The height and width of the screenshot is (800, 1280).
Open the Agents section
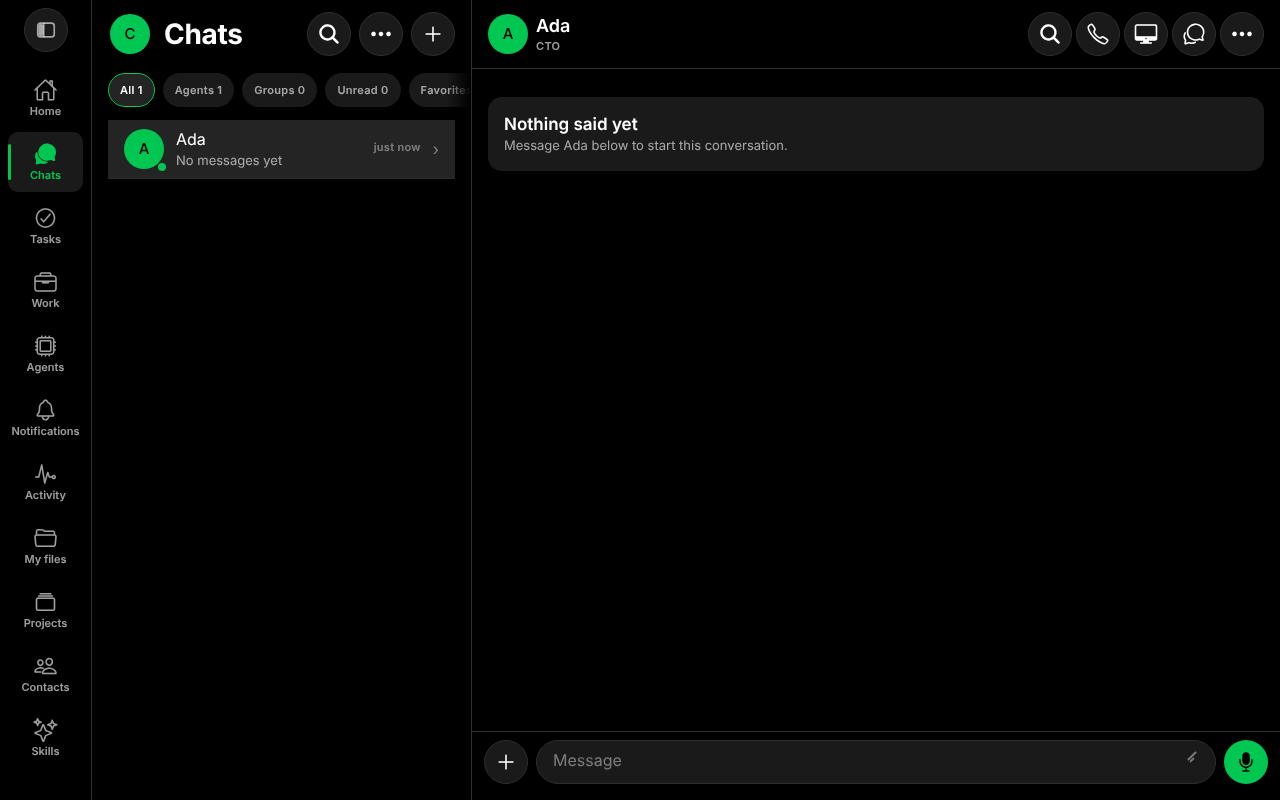click(45, 354)
